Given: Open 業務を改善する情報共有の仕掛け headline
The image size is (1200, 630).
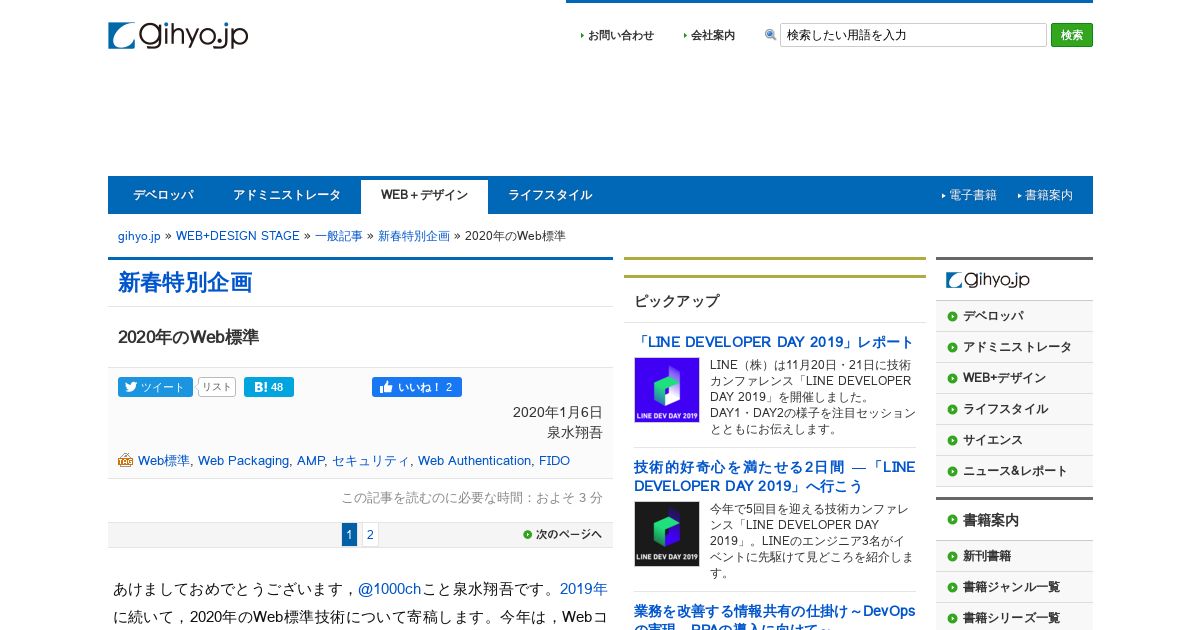Looking at the screenshot, I should [x=774, y=619].
